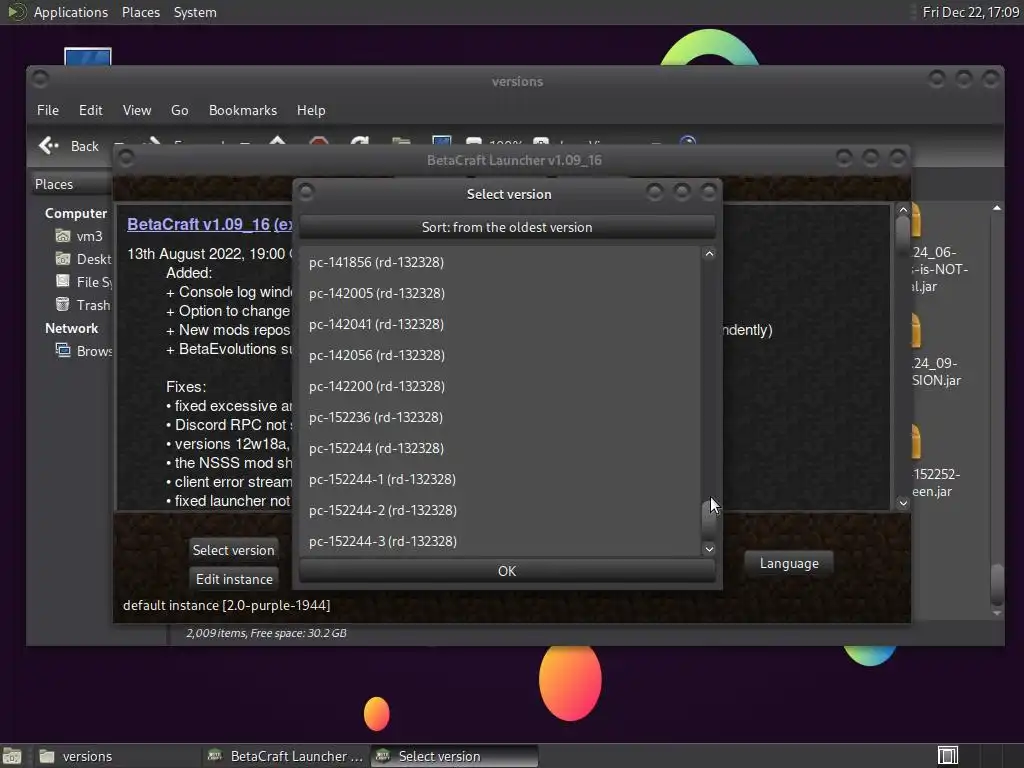Click the MATE logo icon beside Applications

pyautogui.click(x=16, y=12)
